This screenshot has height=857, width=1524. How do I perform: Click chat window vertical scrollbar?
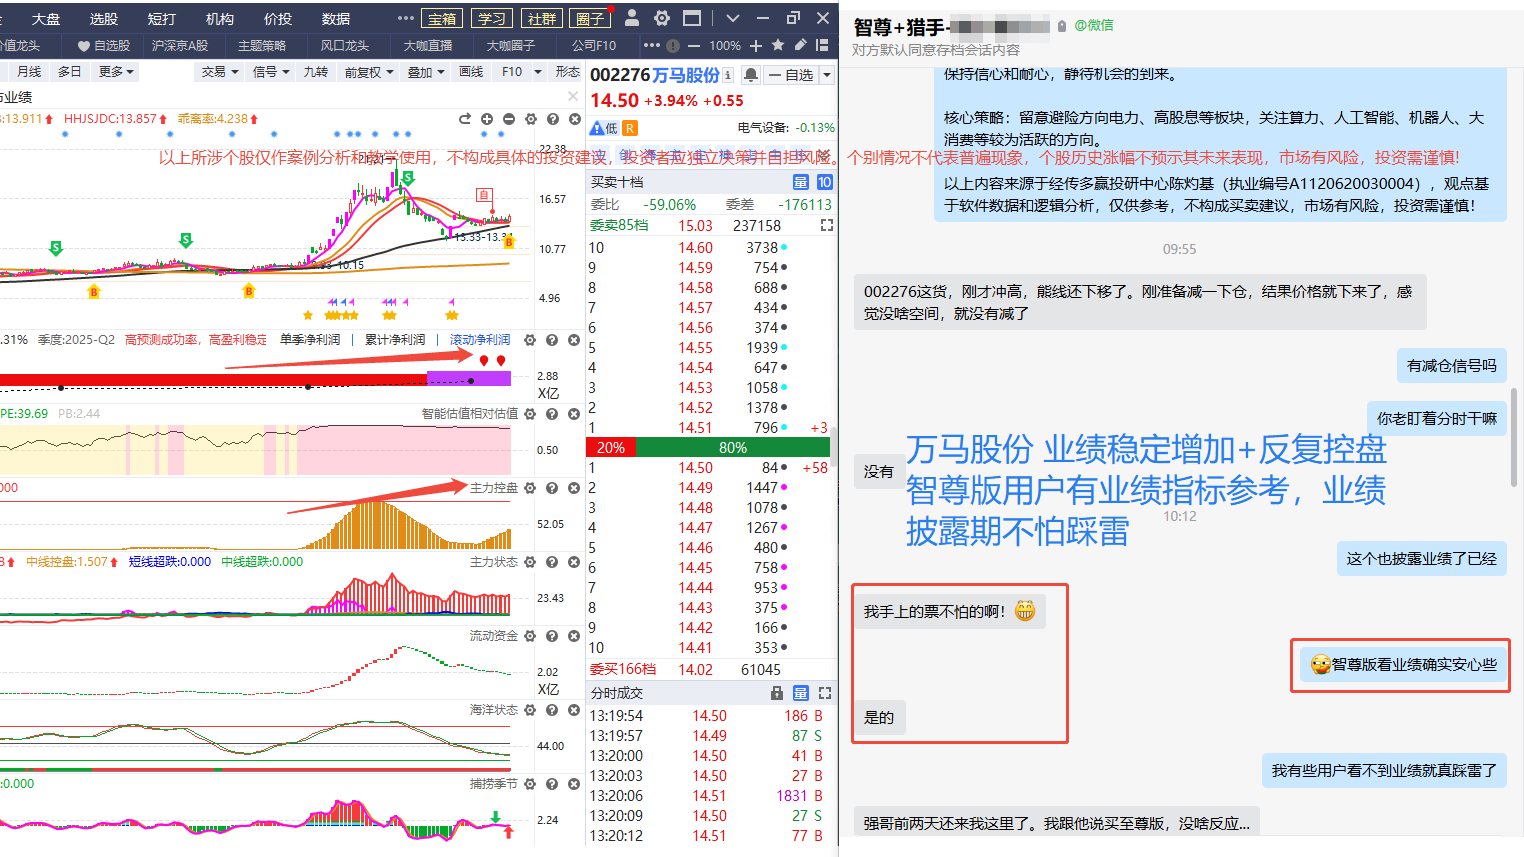pos(1515,437)
